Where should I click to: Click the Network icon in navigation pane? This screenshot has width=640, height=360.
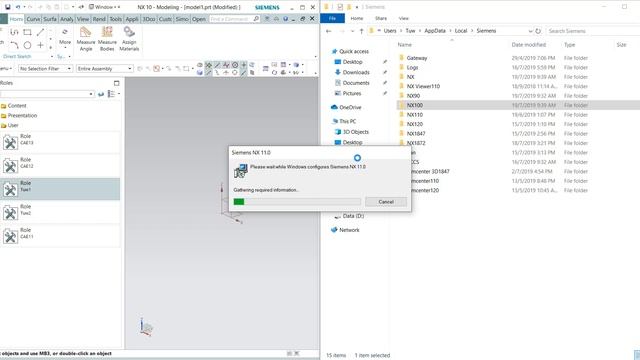[x=334, y=230]
